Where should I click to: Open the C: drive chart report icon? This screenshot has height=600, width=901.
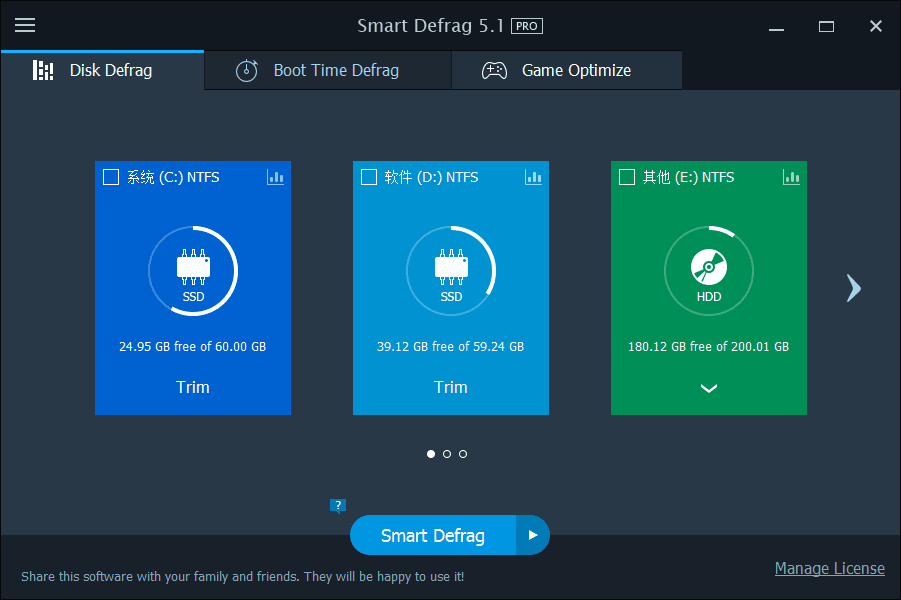(275, 177)
